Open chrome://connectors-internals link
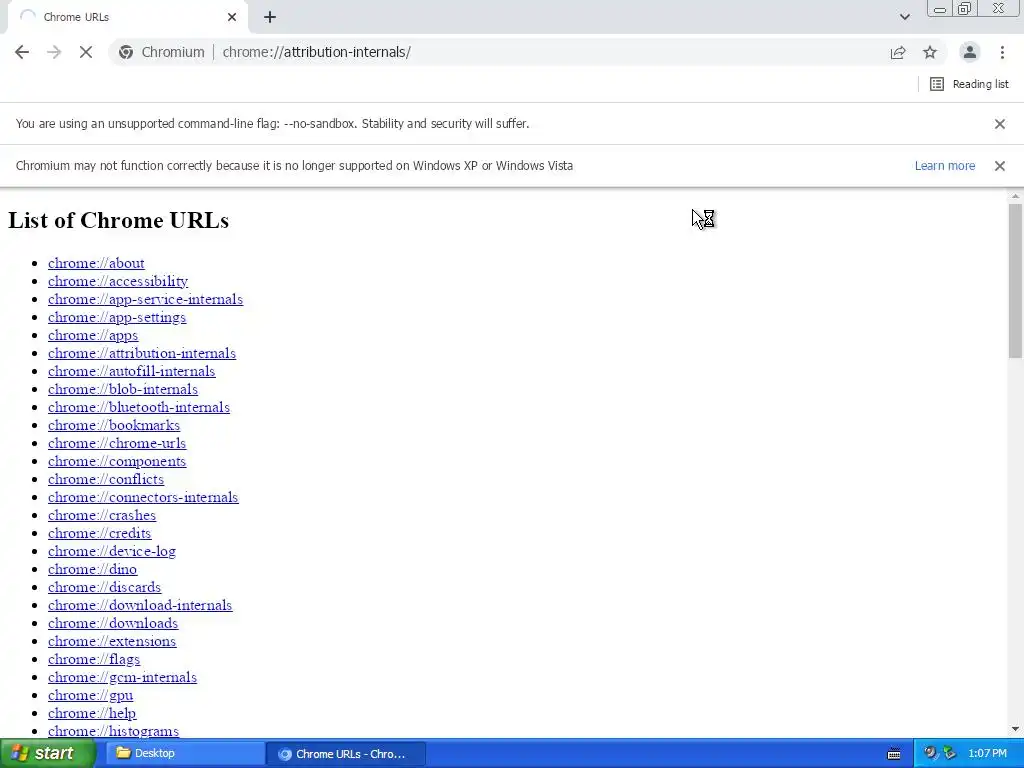1024x768 pixels. point(143,498)
